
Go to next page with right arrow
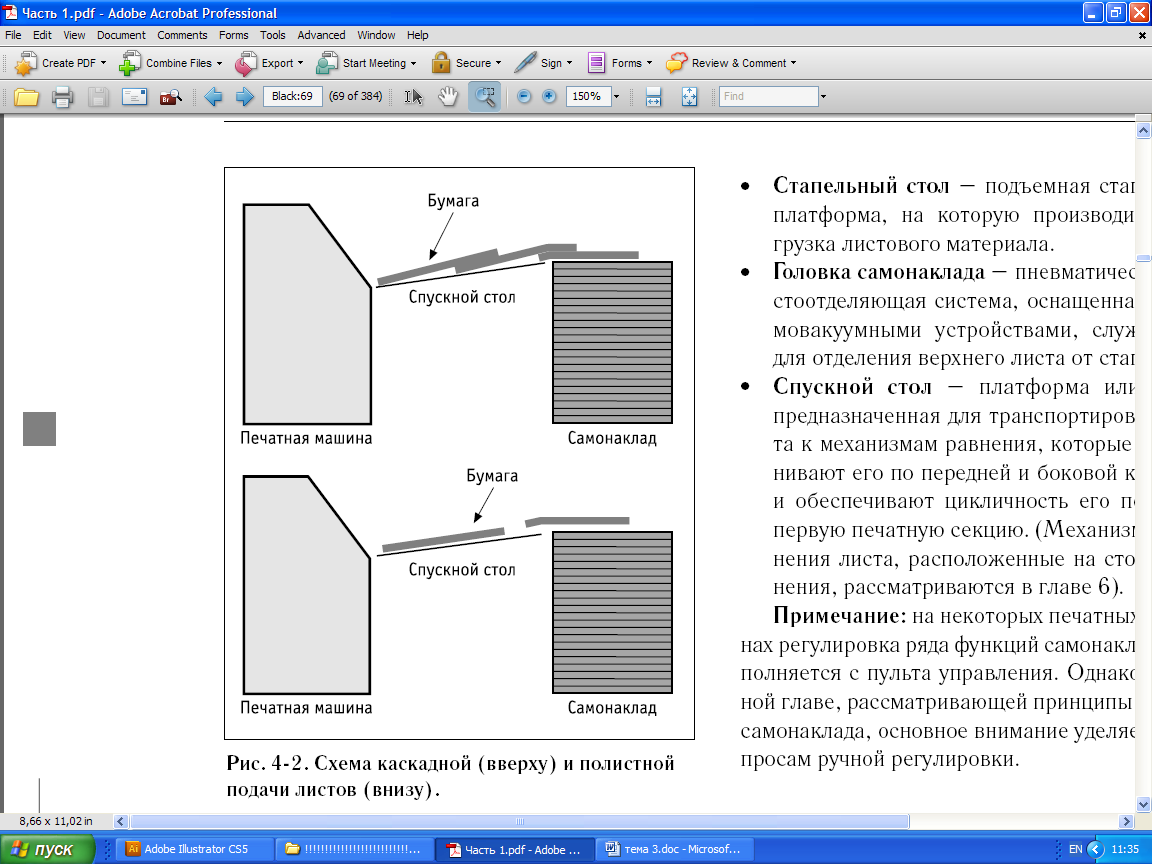[245, 96]
